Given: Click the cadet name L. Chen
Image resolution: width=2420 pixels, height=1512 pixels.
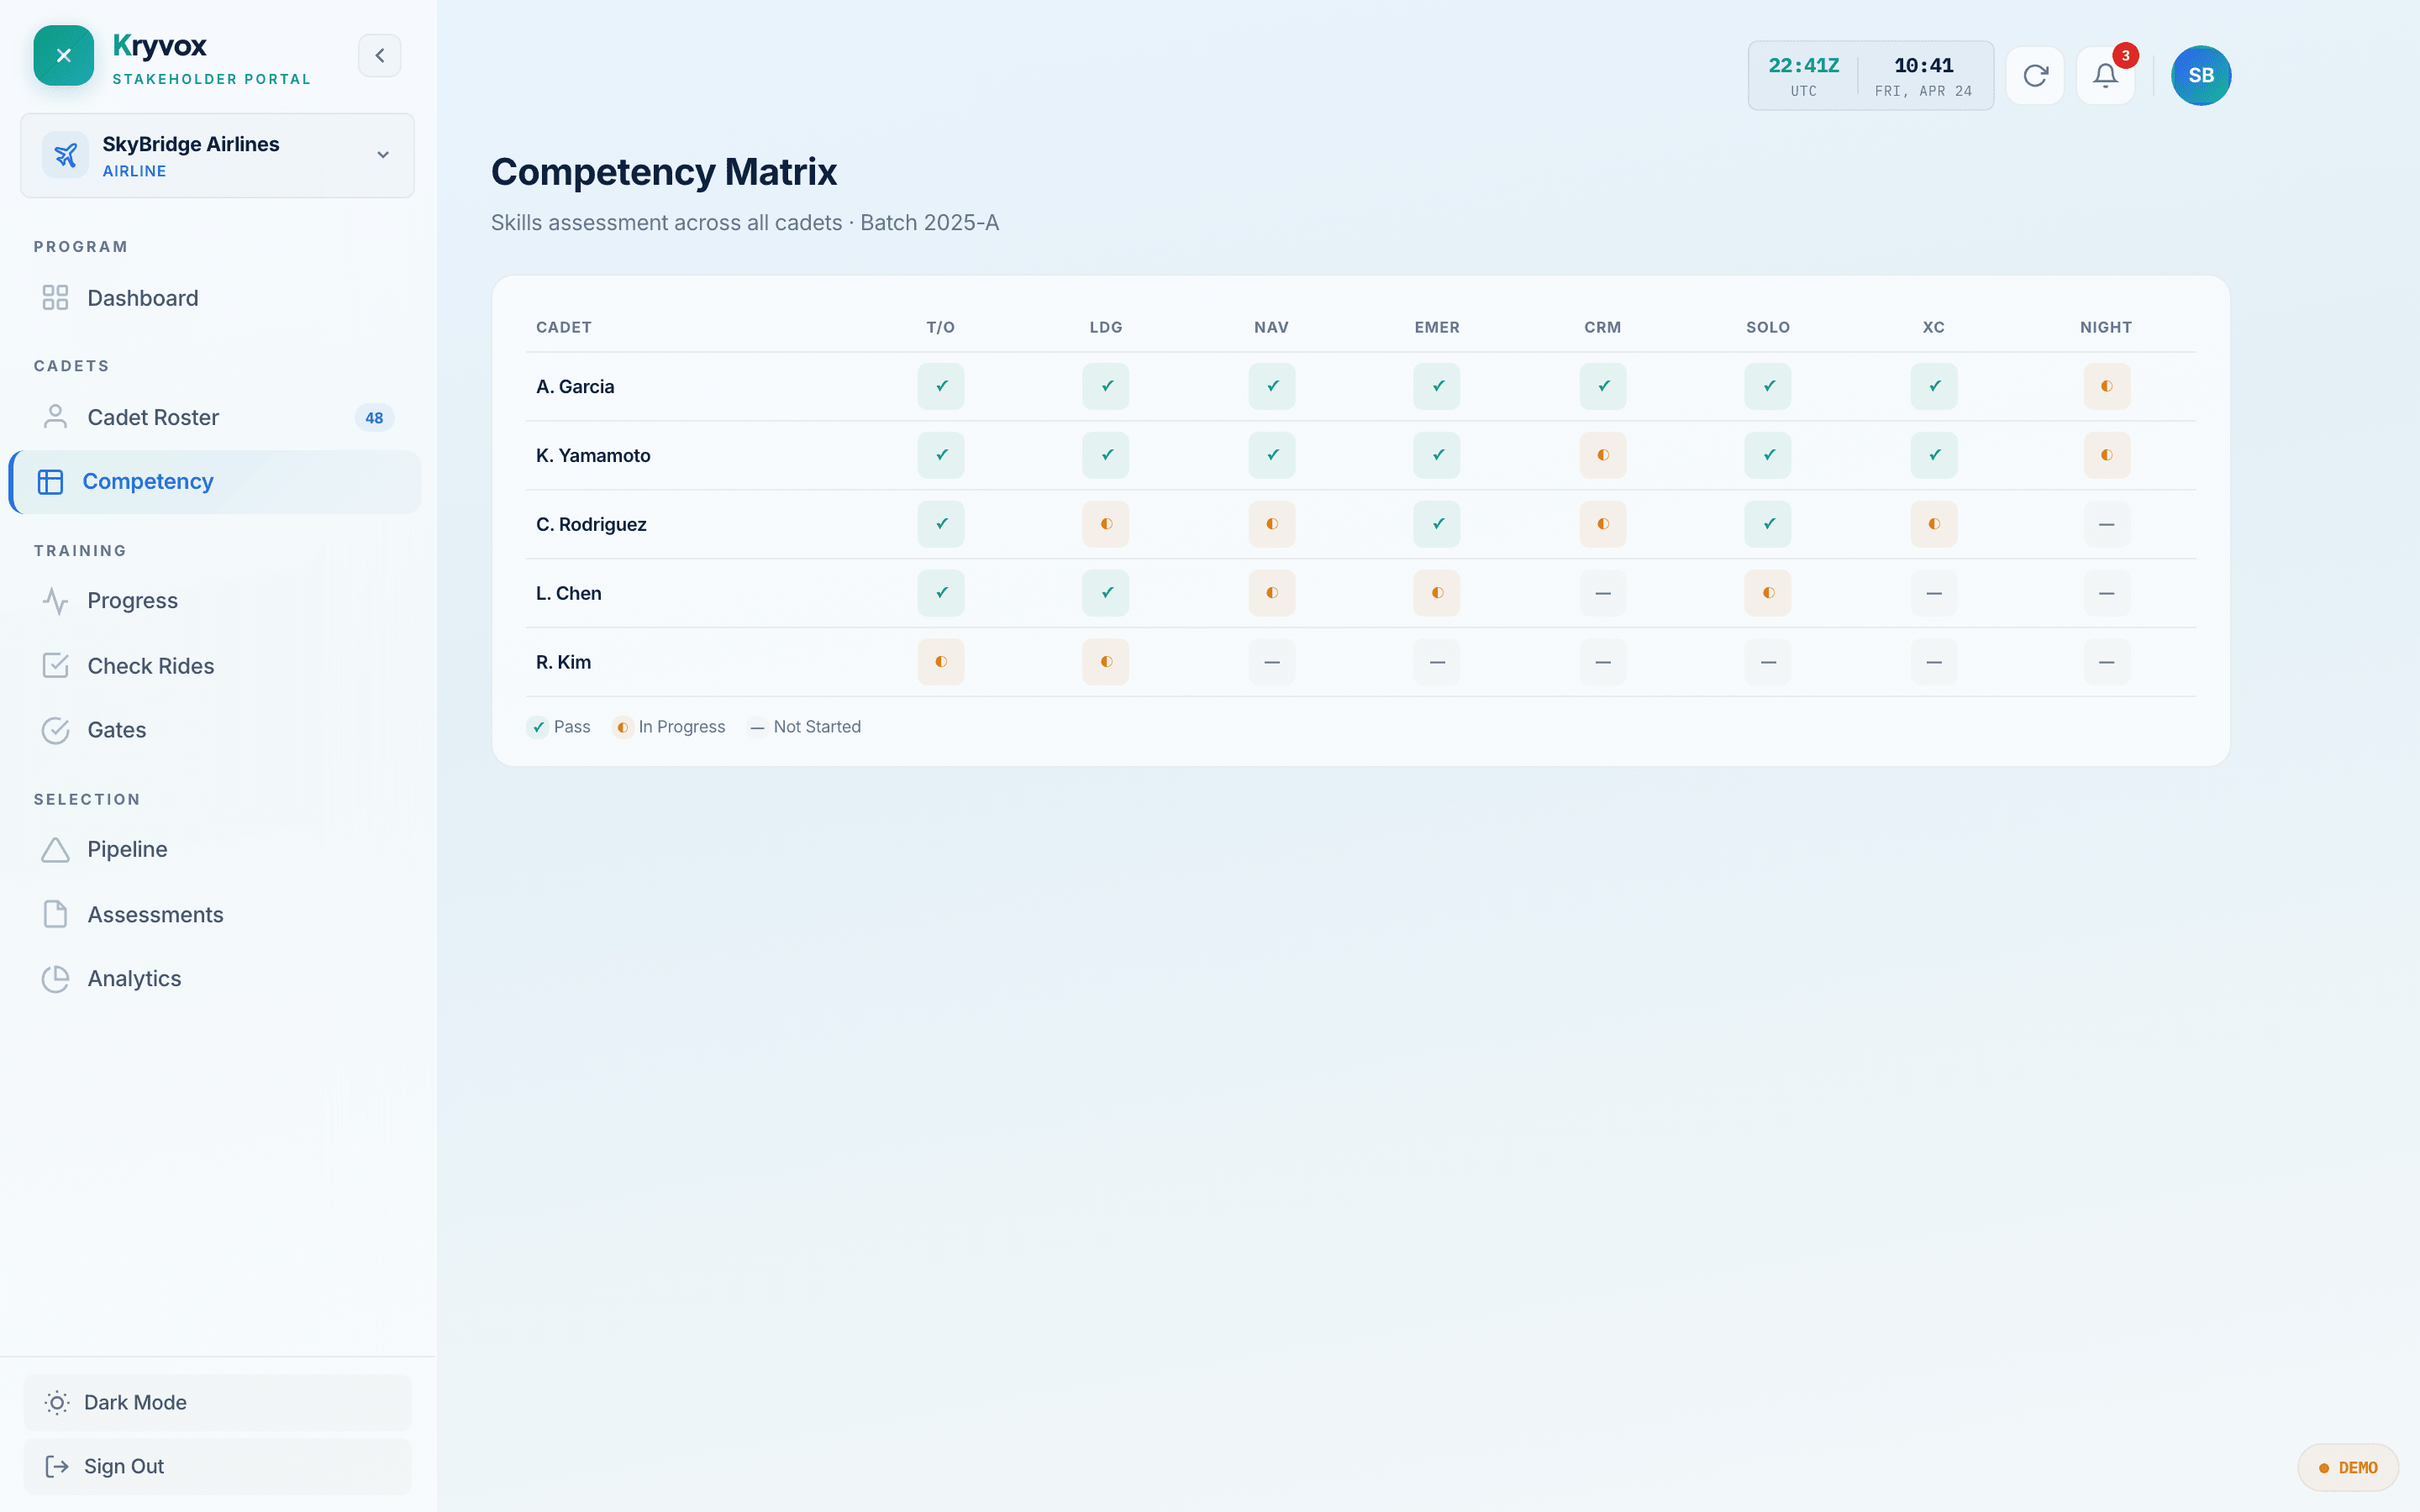Looking at the screenshot, I should [x=568, y=593].
